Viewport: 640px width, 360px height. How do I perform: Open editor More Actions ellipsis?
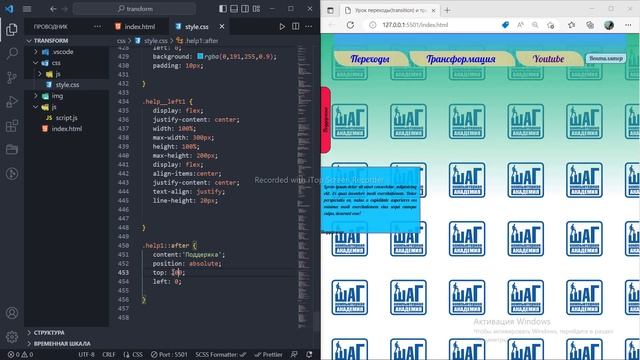(x=309, y=27)
